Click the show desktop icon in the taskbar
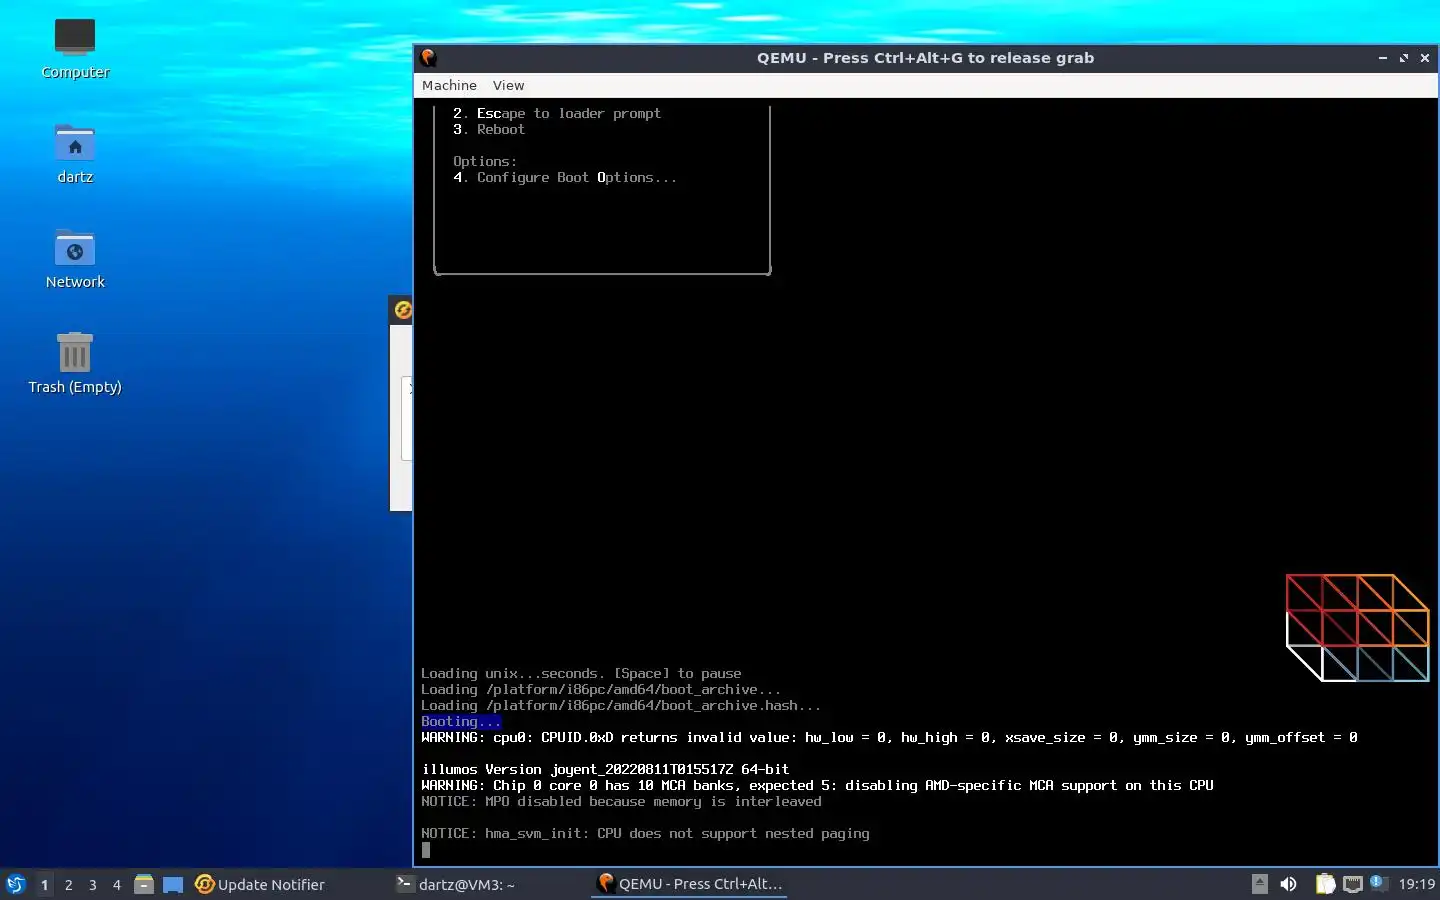This screenshot has width=1440, height=900. (173, 884)
